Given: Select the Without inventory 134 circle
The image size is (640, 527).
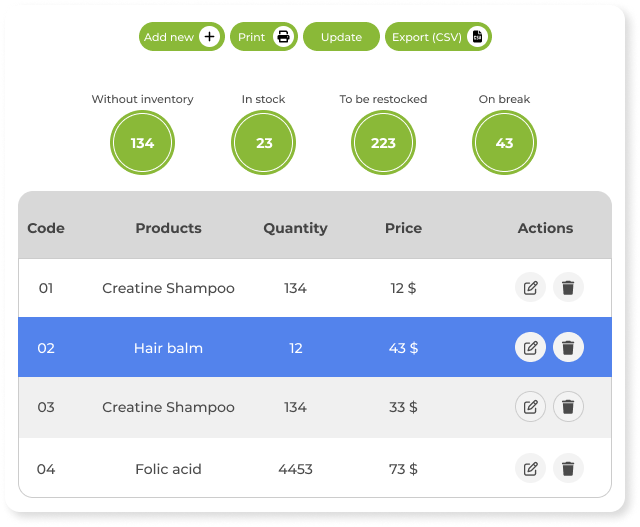Looking at the screenshot, I should tap(142, 143).
